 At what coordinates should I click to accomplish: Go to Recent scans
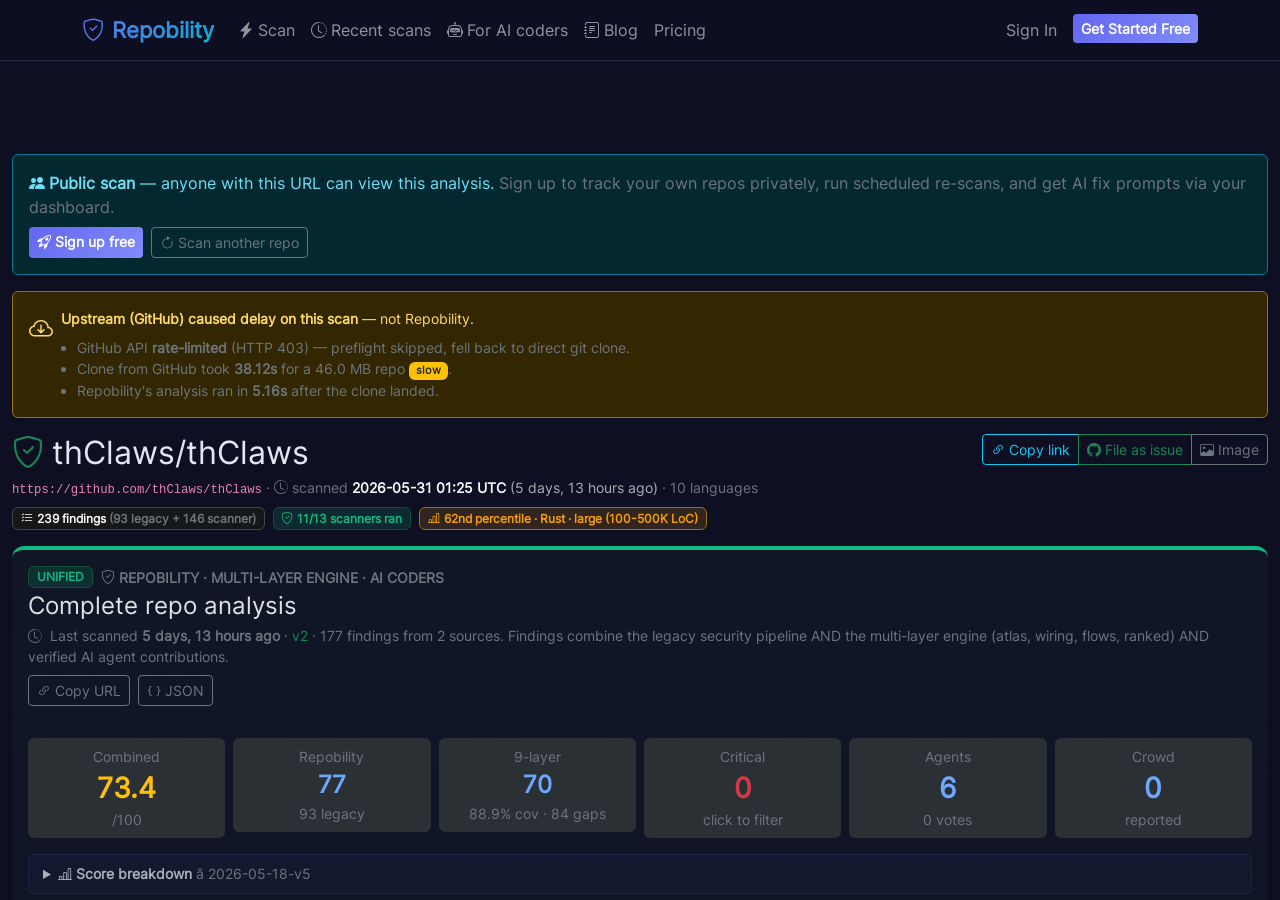[371, 30]
